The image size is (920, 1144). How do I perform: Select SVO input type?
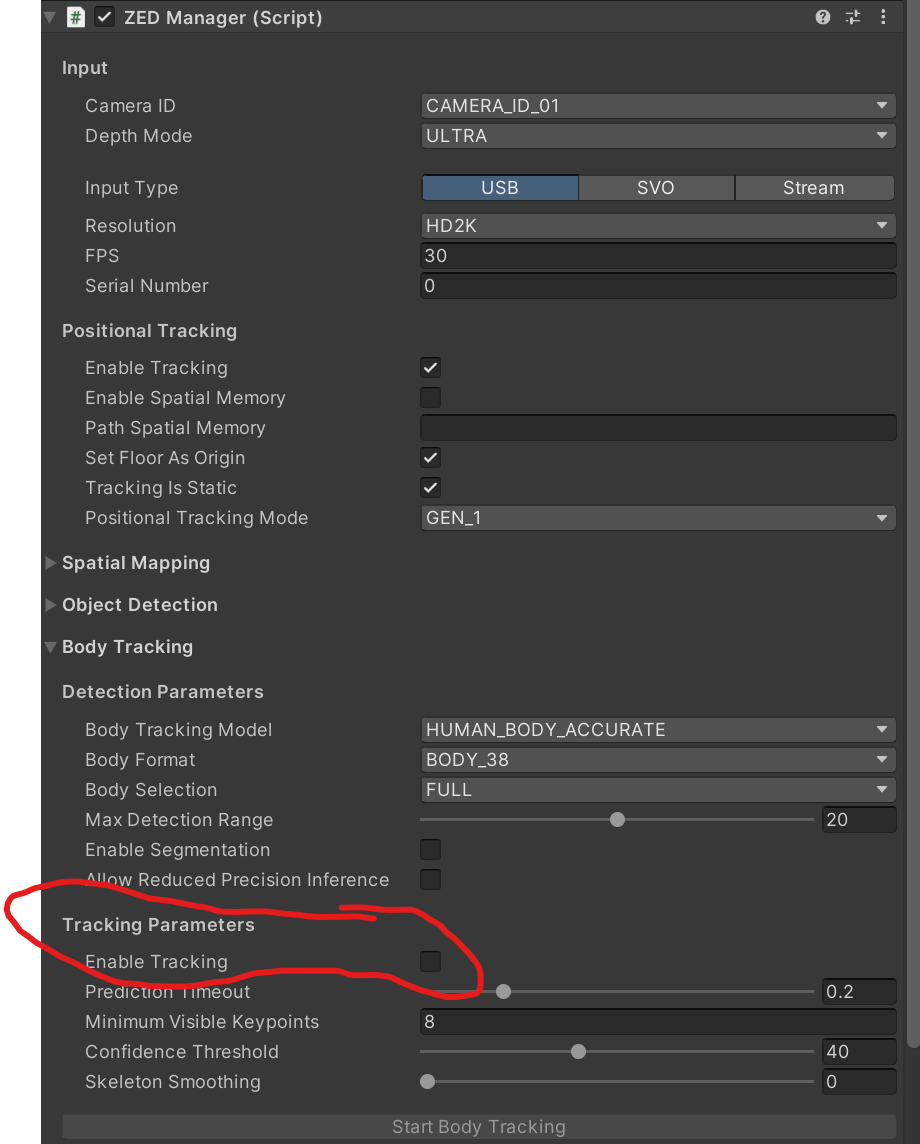point(656,188)
